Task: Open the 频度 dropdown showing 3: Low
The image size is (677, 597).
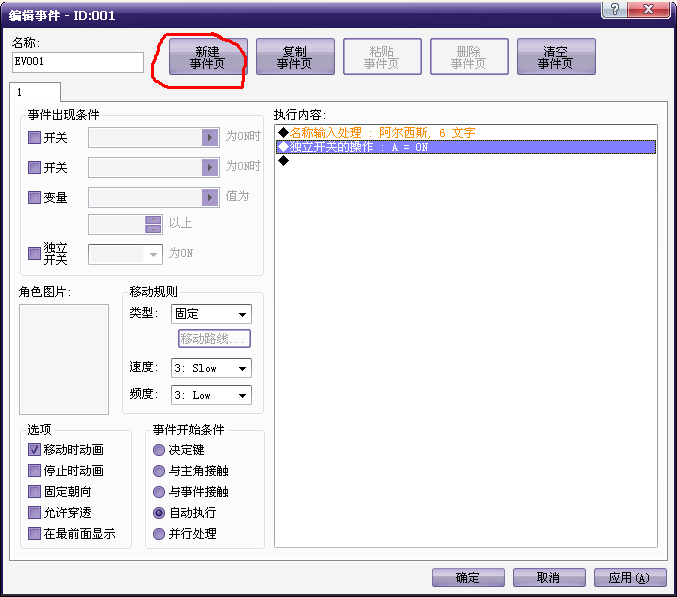Action: click(x=212, y=395)
